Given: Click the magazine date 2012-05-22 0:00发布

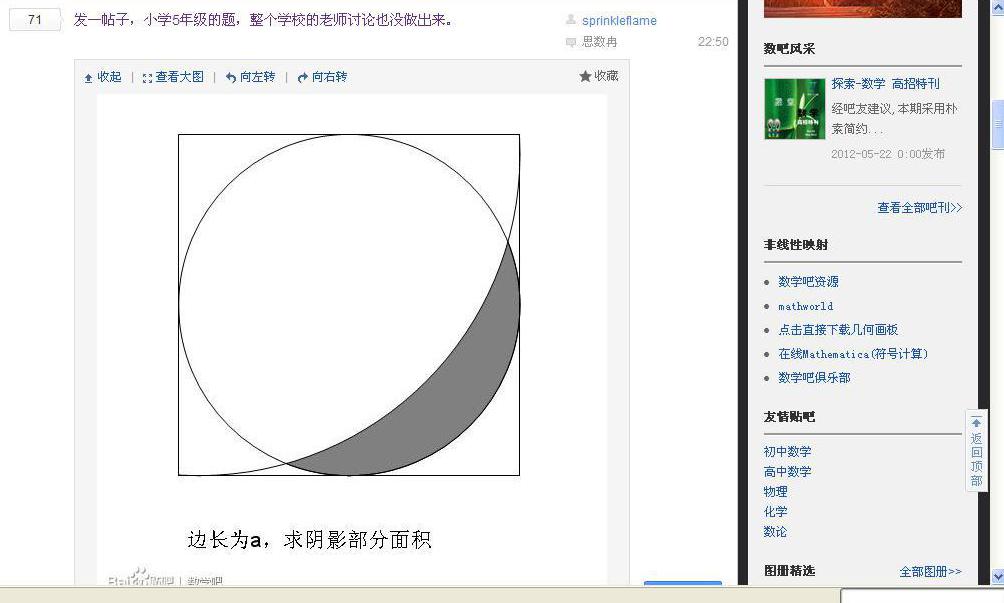Looking at the screenshot, I should pos(887,154).
